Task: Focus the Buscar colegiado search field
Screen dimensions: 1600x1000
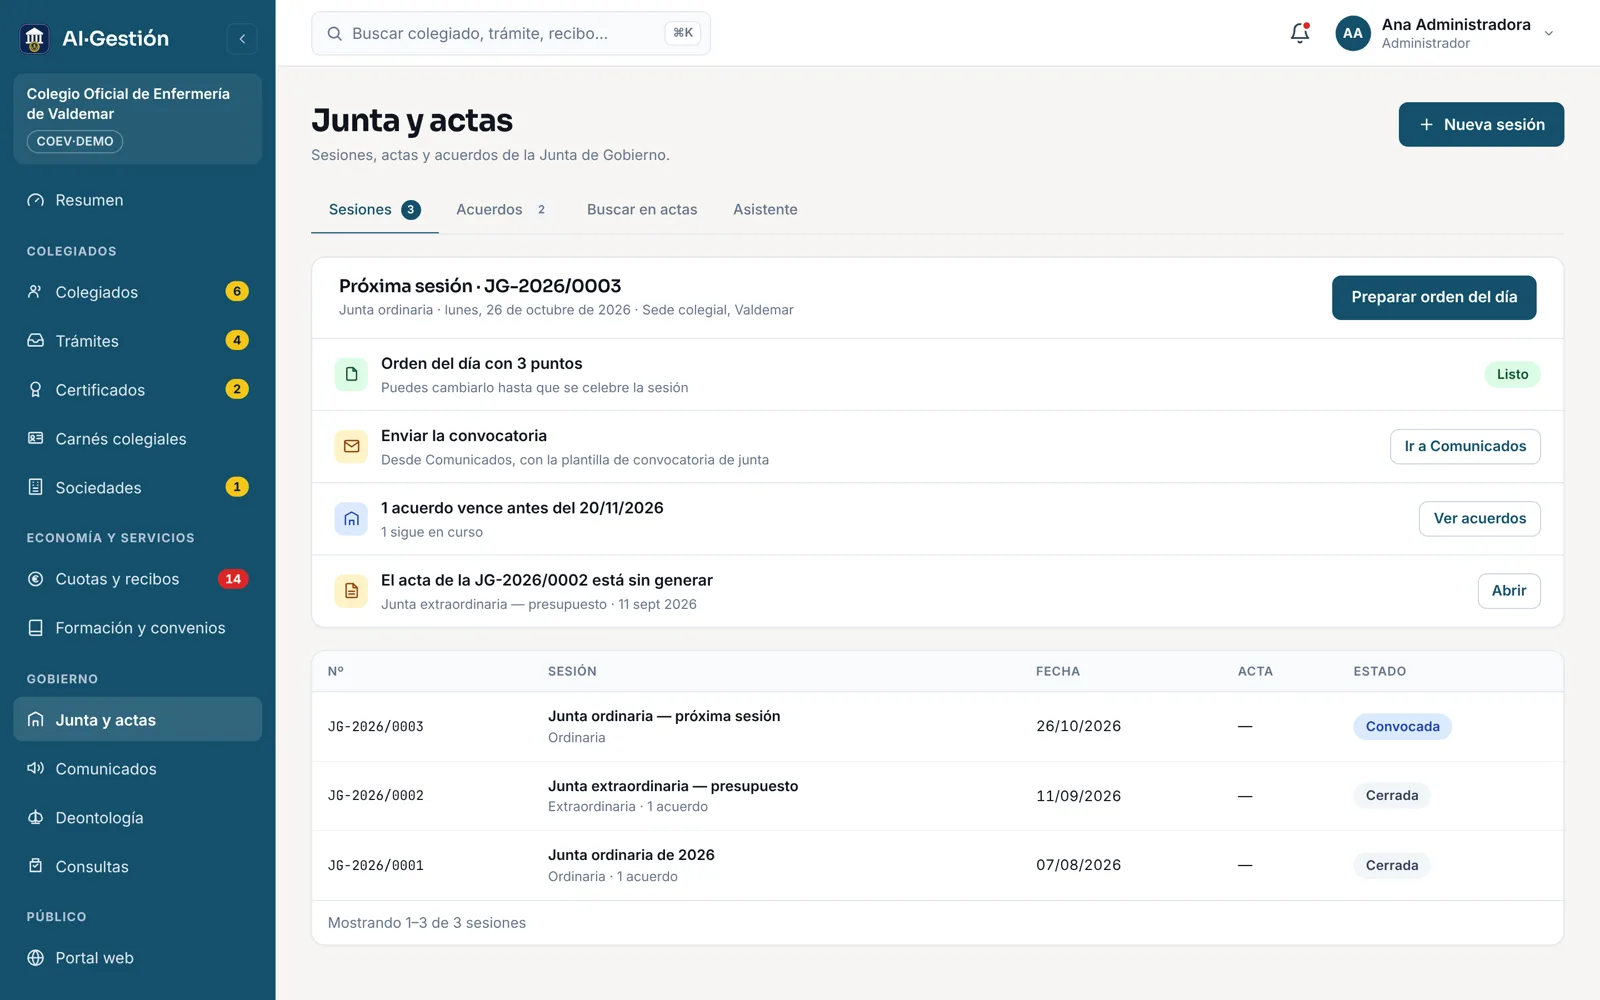Action: tap(511, 33)
